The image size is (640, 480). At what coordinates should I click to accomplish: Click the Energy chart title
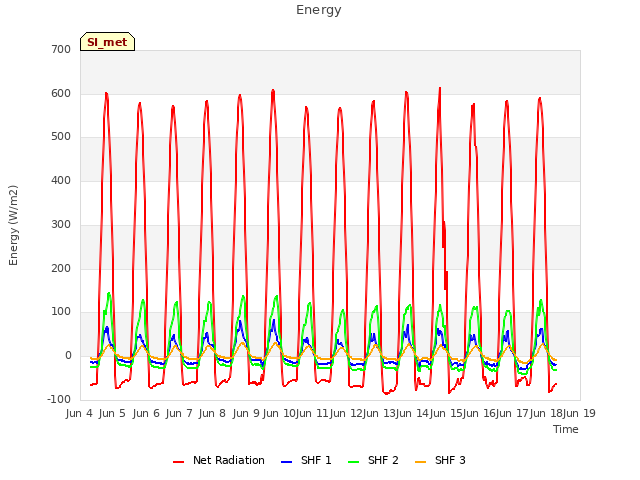tap(318, 10)
